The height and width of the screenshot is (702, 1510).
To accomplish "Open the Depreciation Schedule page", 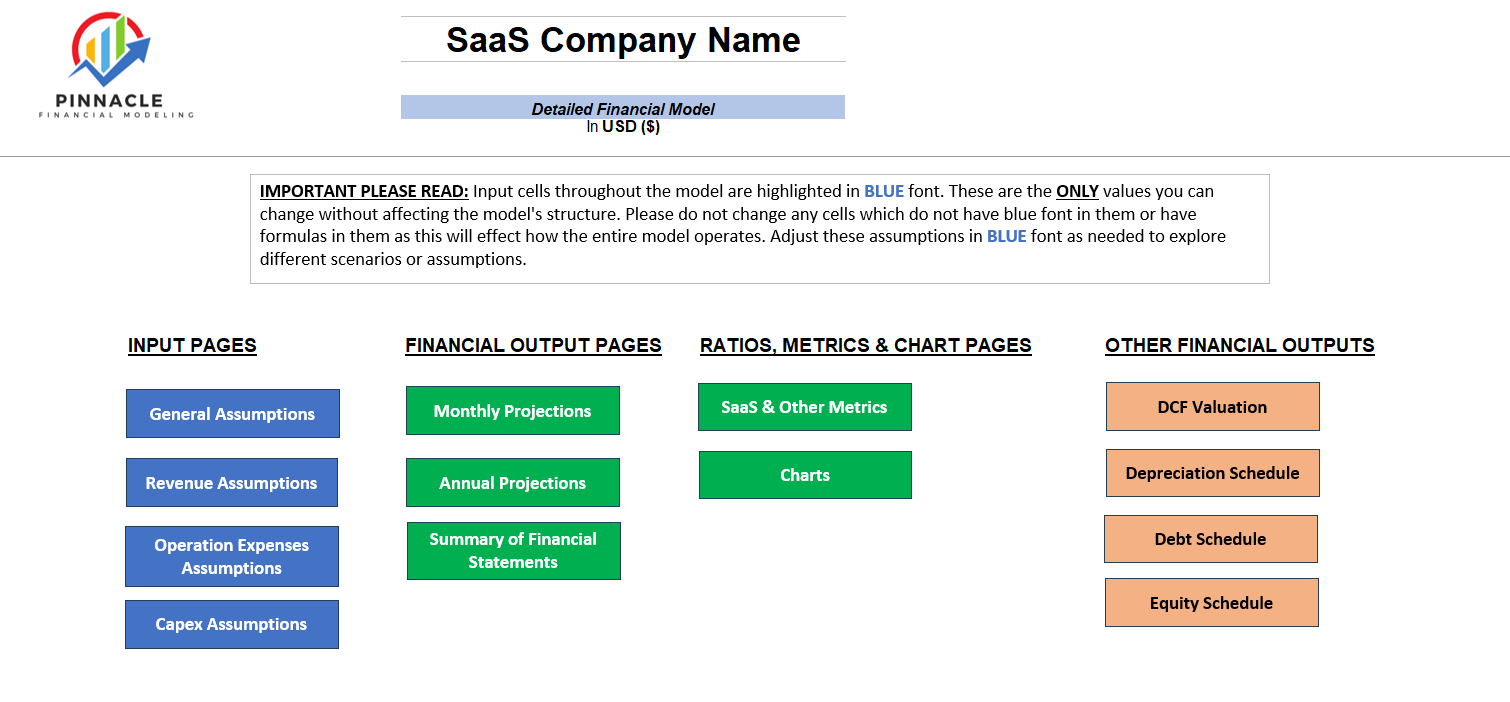I will [1212, 472].
